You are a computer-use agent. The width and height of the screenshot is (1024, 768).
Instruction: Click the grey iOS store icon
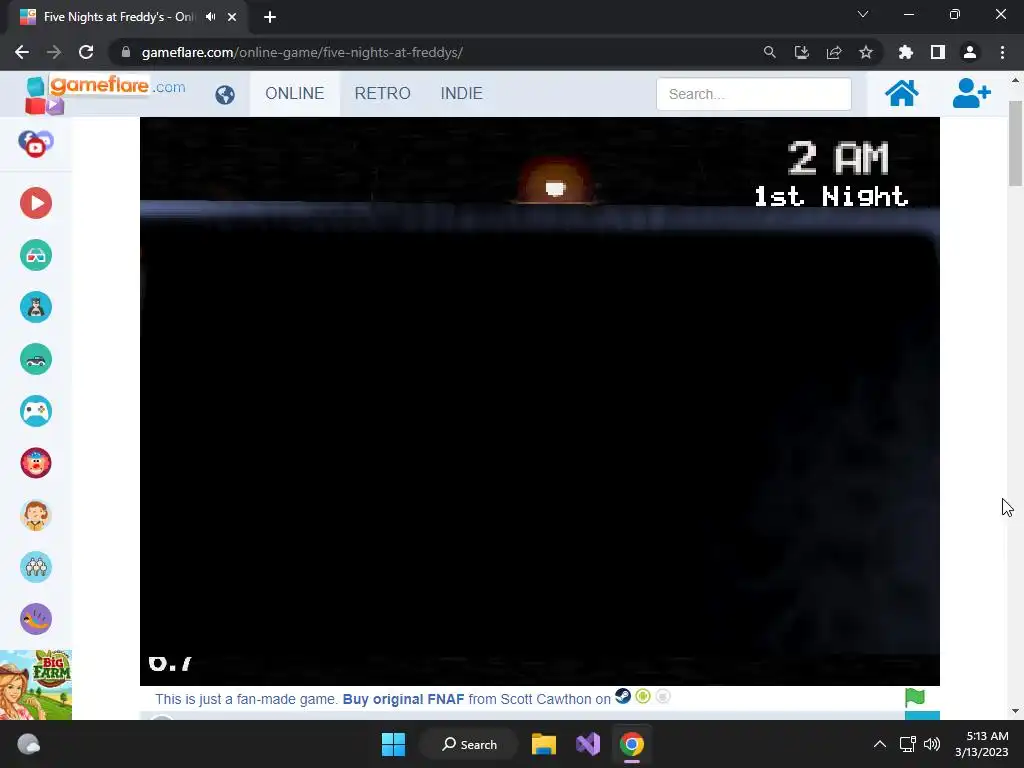663,696
